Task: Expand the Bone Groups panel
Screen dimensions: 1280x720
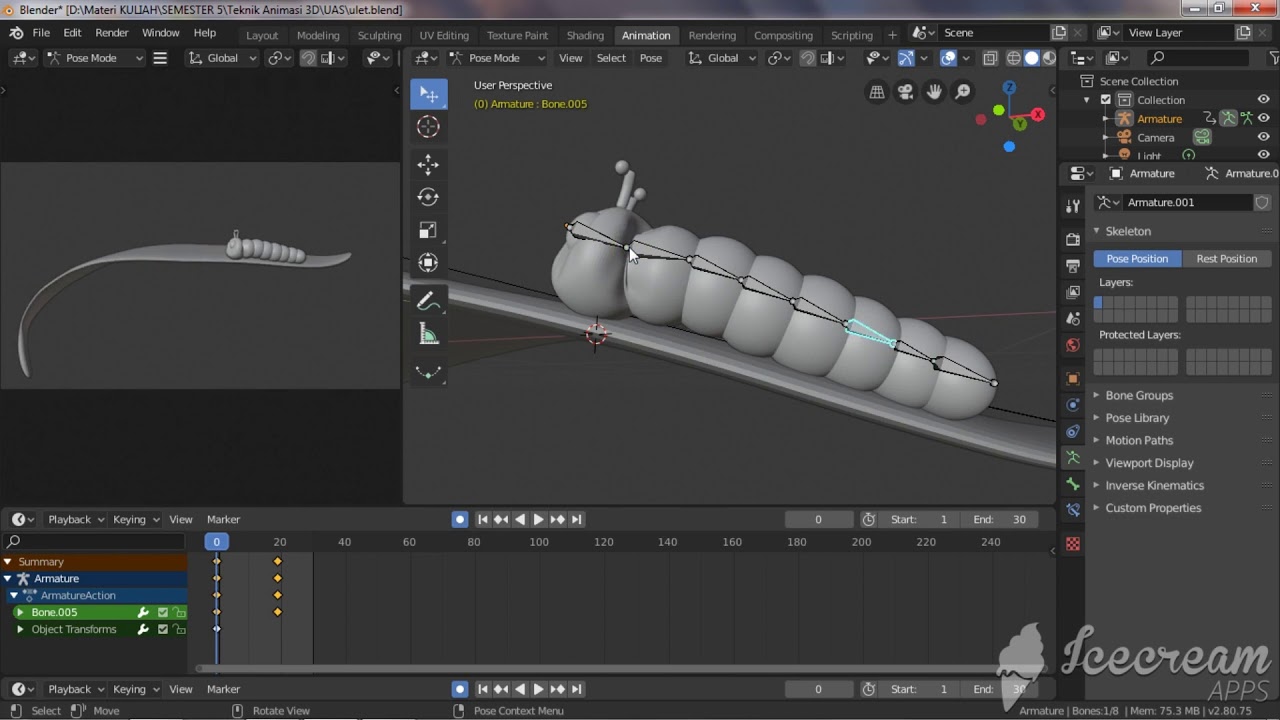Action: [x=1138, y=395]
